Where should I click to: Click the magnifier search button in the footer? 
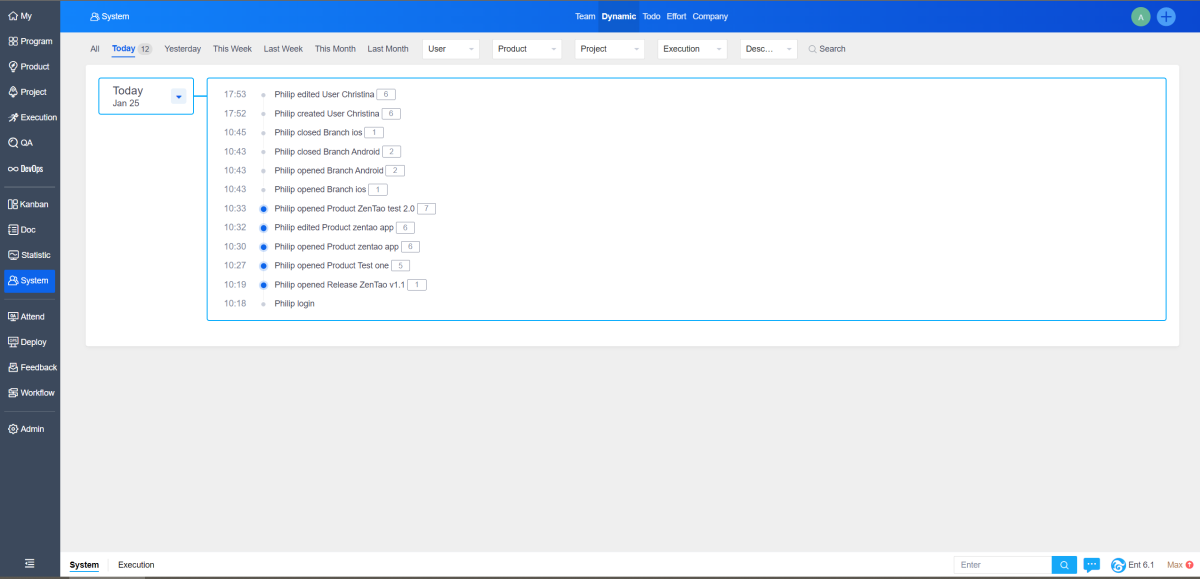point(1065,565)
